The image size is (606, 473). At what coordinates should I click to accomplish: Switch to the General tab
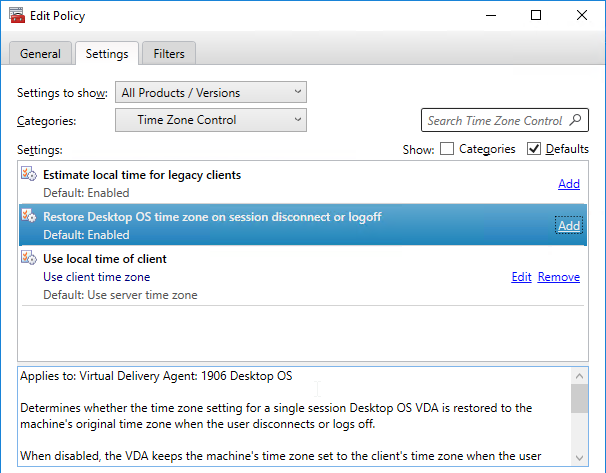point(40,53)
